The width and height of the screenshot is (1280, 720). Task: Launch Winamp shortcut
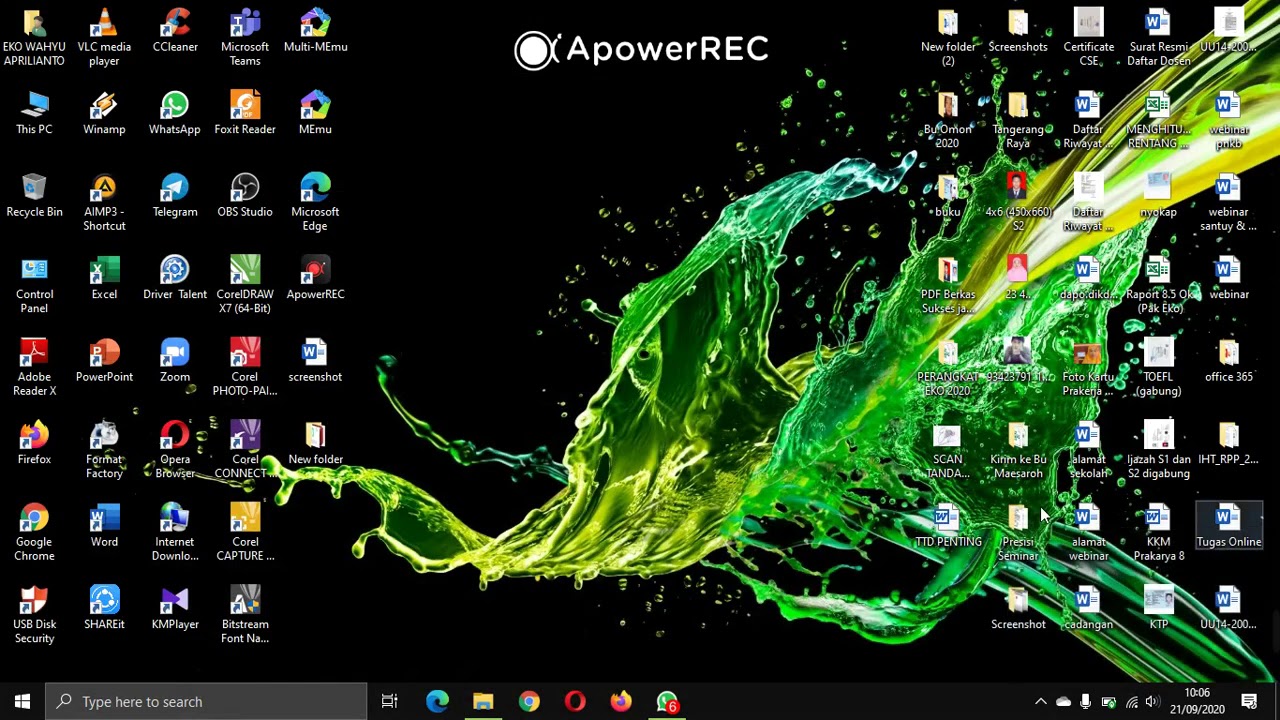104,112
